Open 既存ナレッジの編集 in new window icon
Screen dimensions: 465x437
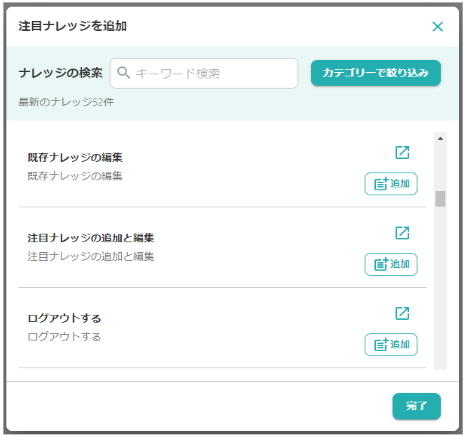(402, 152)
